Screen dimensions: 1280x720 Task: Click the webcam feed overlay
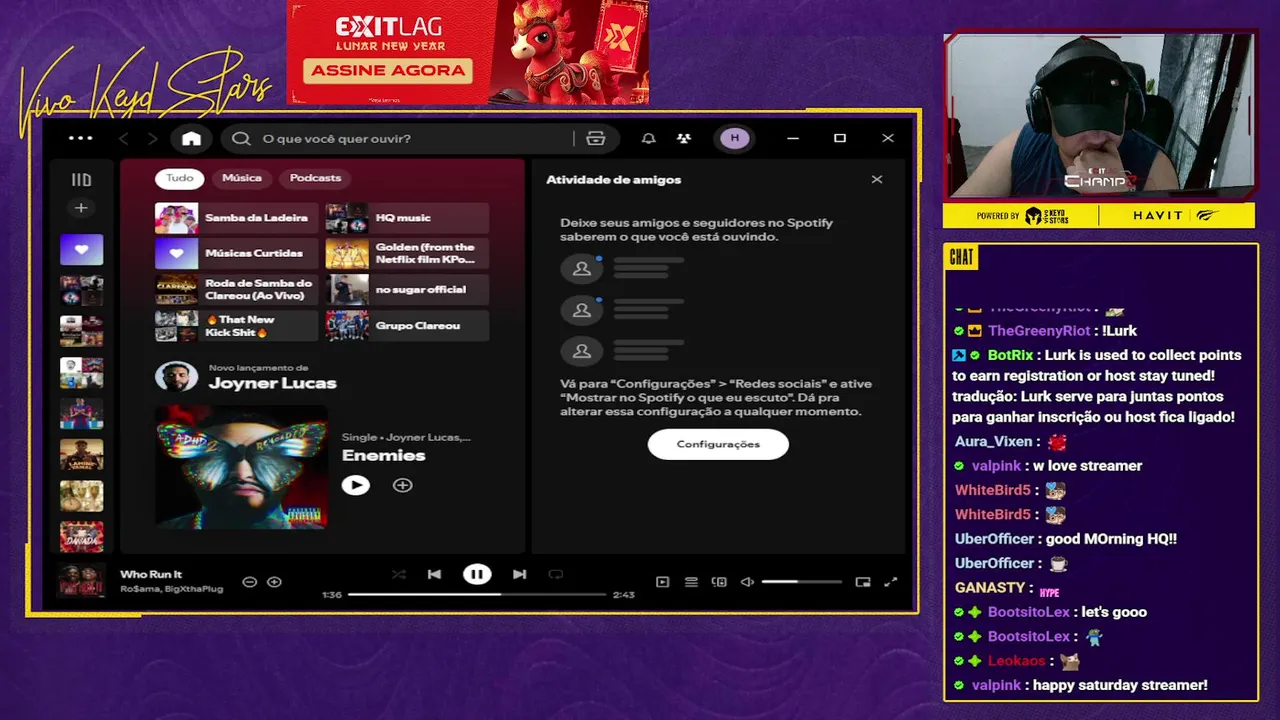tap(1099, 115)
